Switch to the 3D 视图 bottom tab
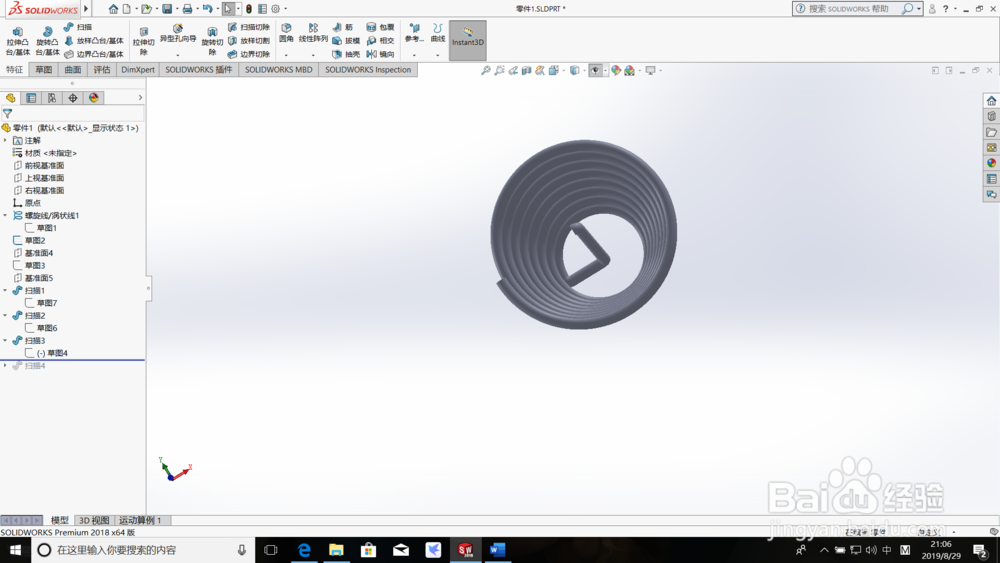 pyautogui.click(x=94, y=520)
